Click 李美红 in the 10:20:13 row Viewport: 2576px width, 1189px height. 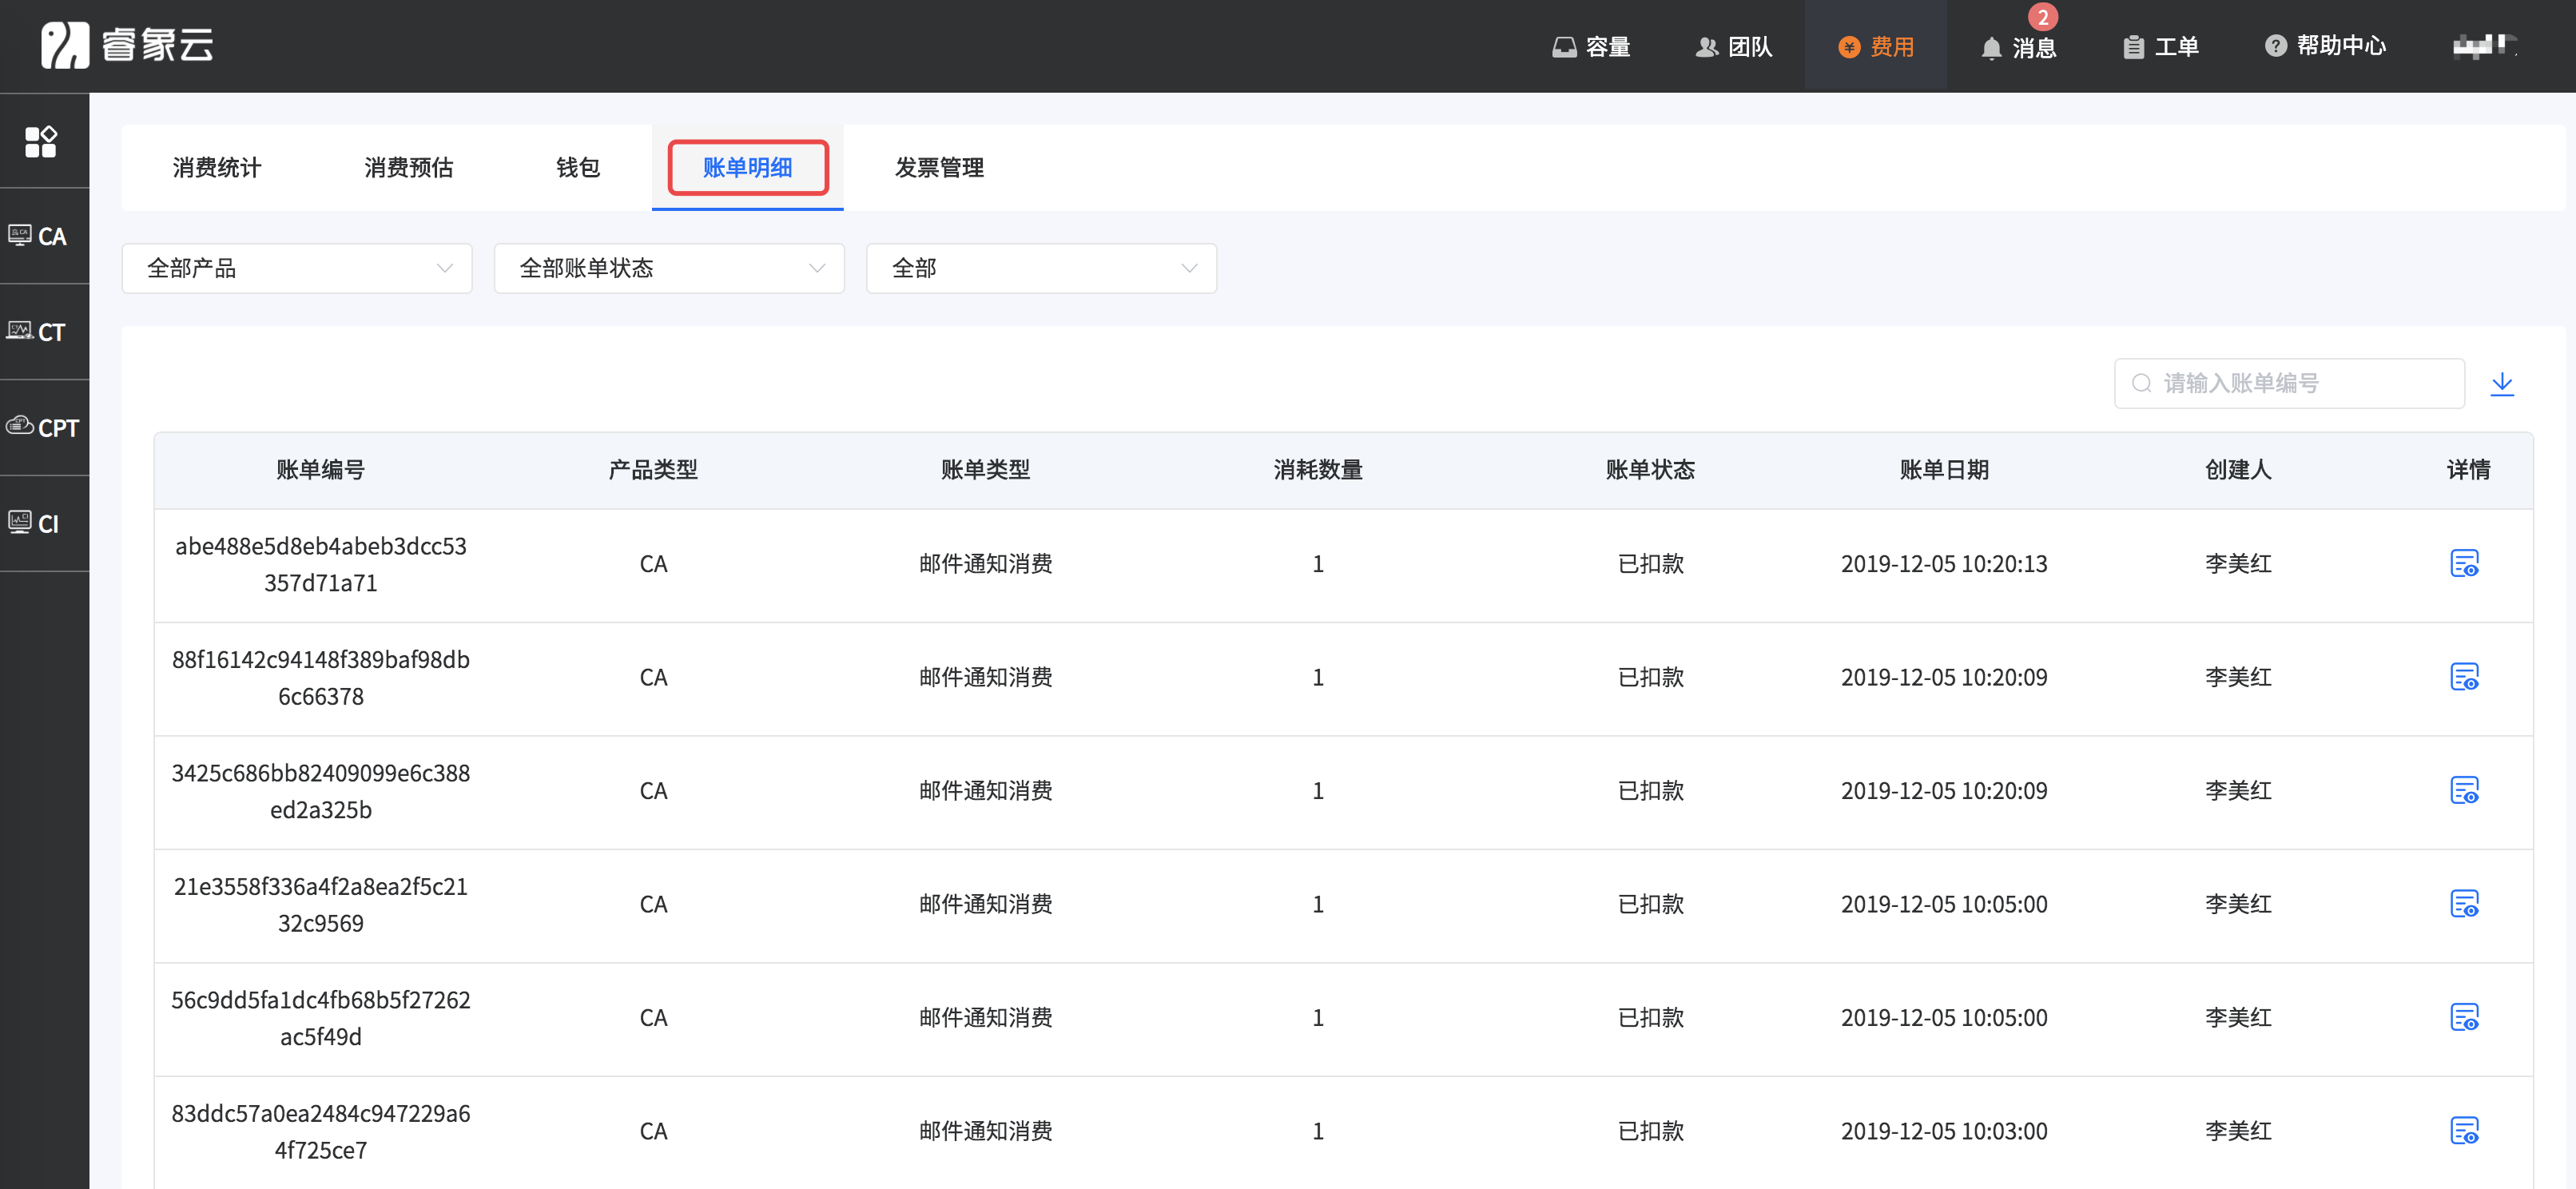pyautogui.click(x=2238, y=564)
